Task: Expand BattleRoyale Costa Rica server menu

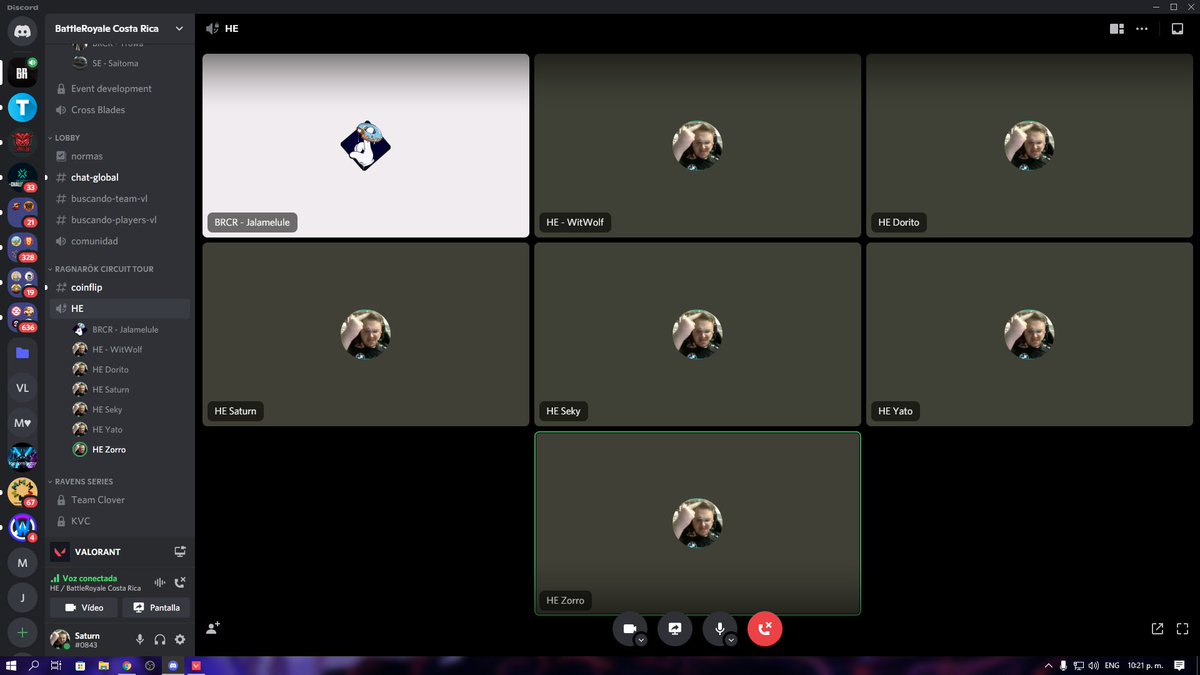Action: pyautogui.click(x=179, y=29)
